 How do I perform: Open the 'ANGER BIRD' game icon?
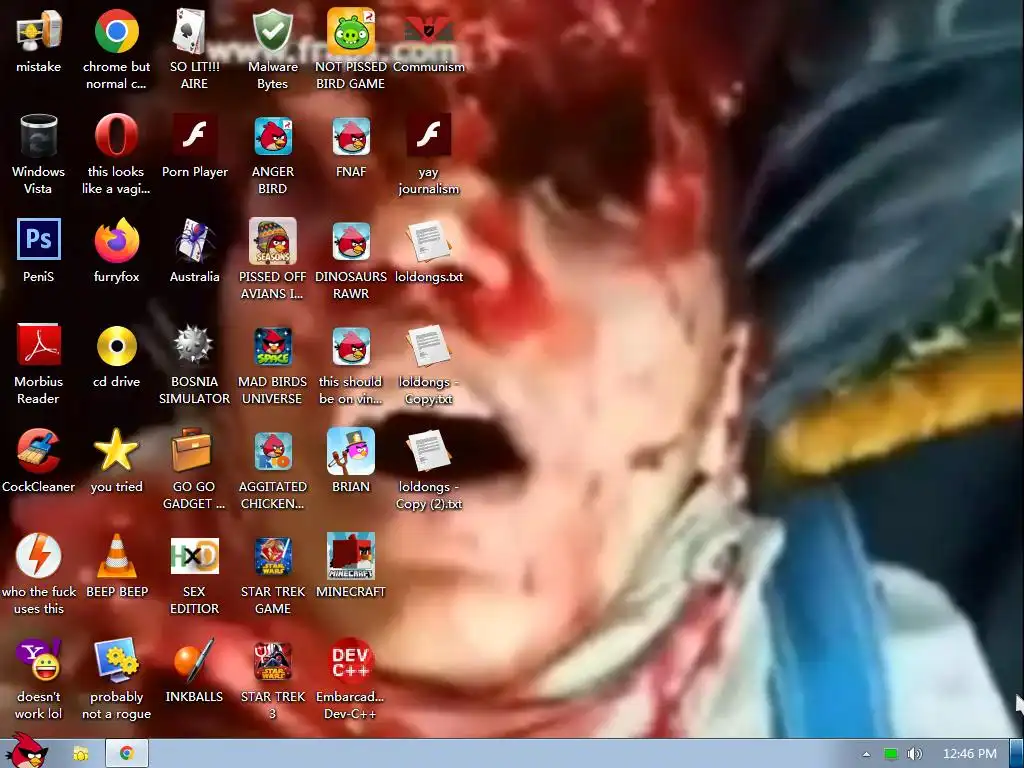pos(272,136)
